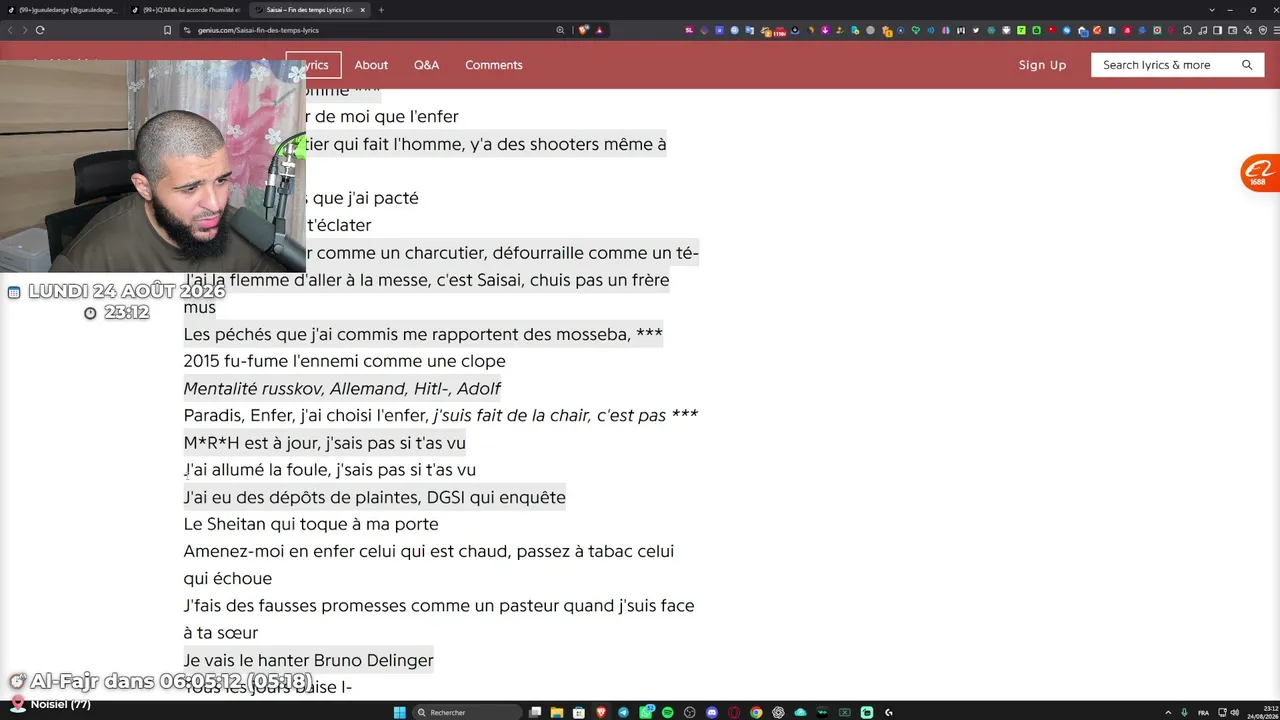The image size is (1280, 720).
Task: Open ChatGPT from the taskbar
Action: [x=778, y=712]
